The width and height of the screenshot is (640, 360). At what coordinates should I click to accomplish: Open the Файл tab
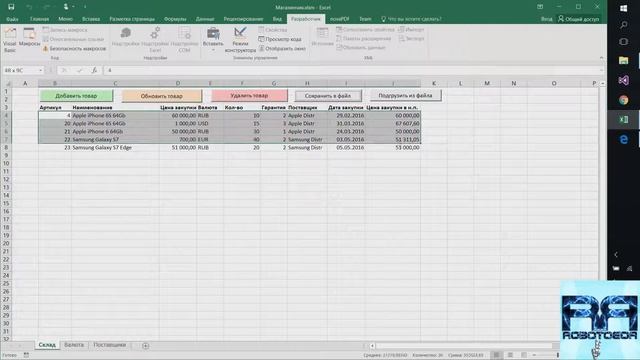[x=12, y=19]
